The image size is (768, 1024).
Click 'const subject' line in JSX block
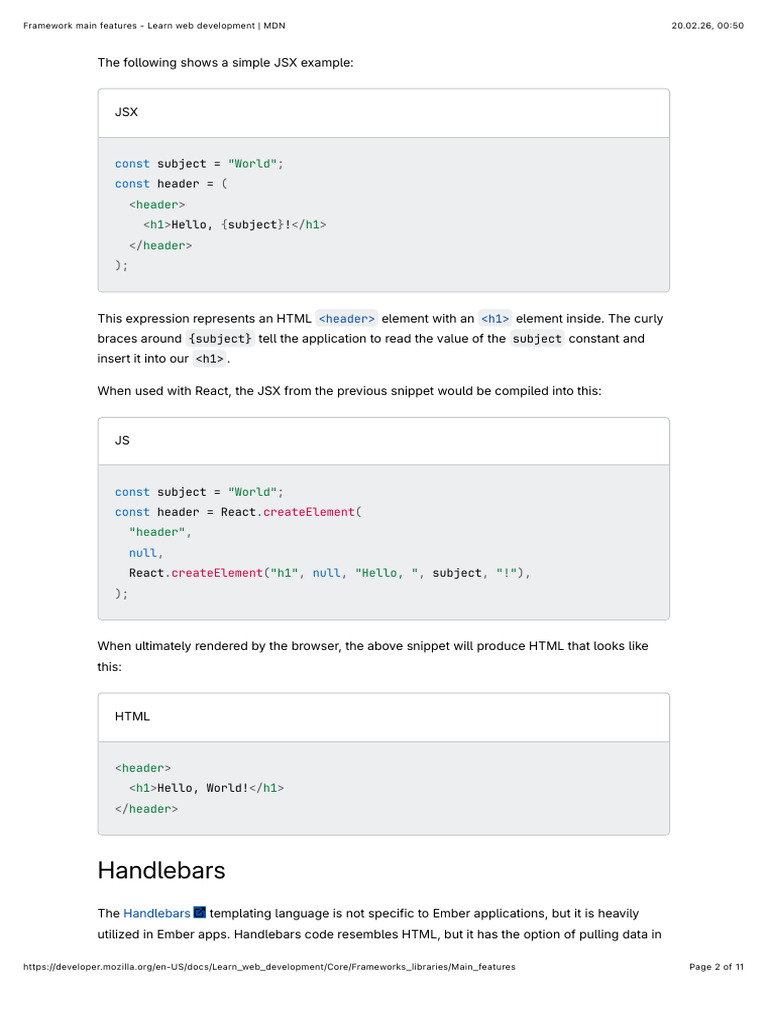[x=199, y=163]
